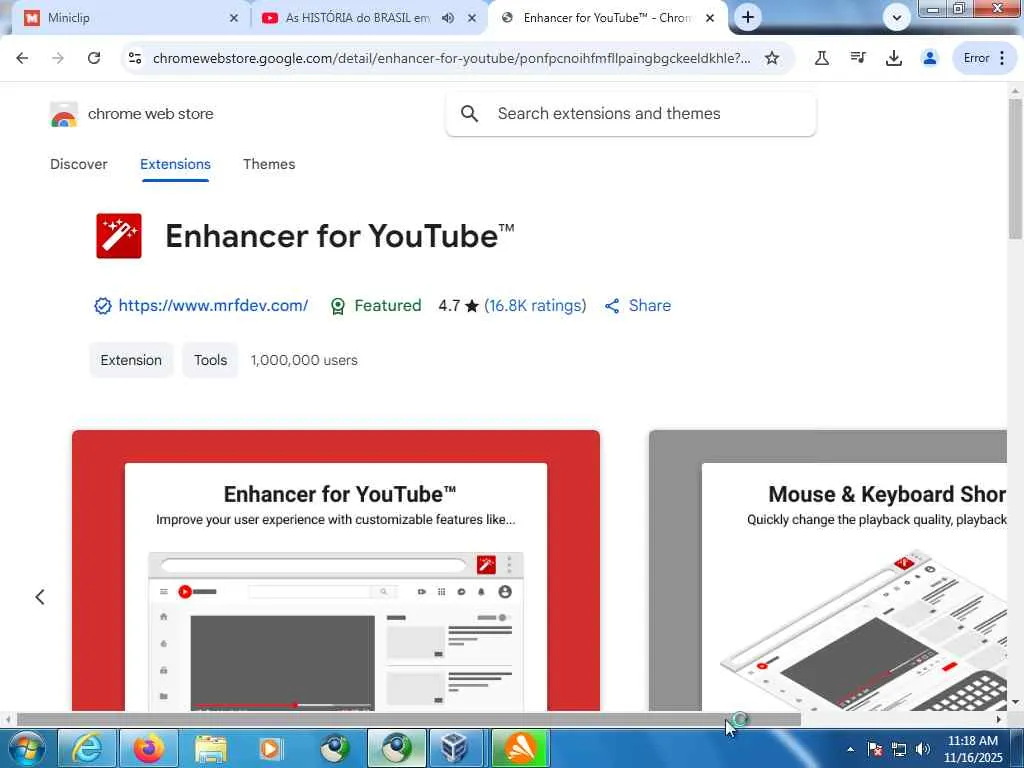This screenshot has height=768, width=1024.
Task: Show hidden system tray icons
Action: click(850, 749)
